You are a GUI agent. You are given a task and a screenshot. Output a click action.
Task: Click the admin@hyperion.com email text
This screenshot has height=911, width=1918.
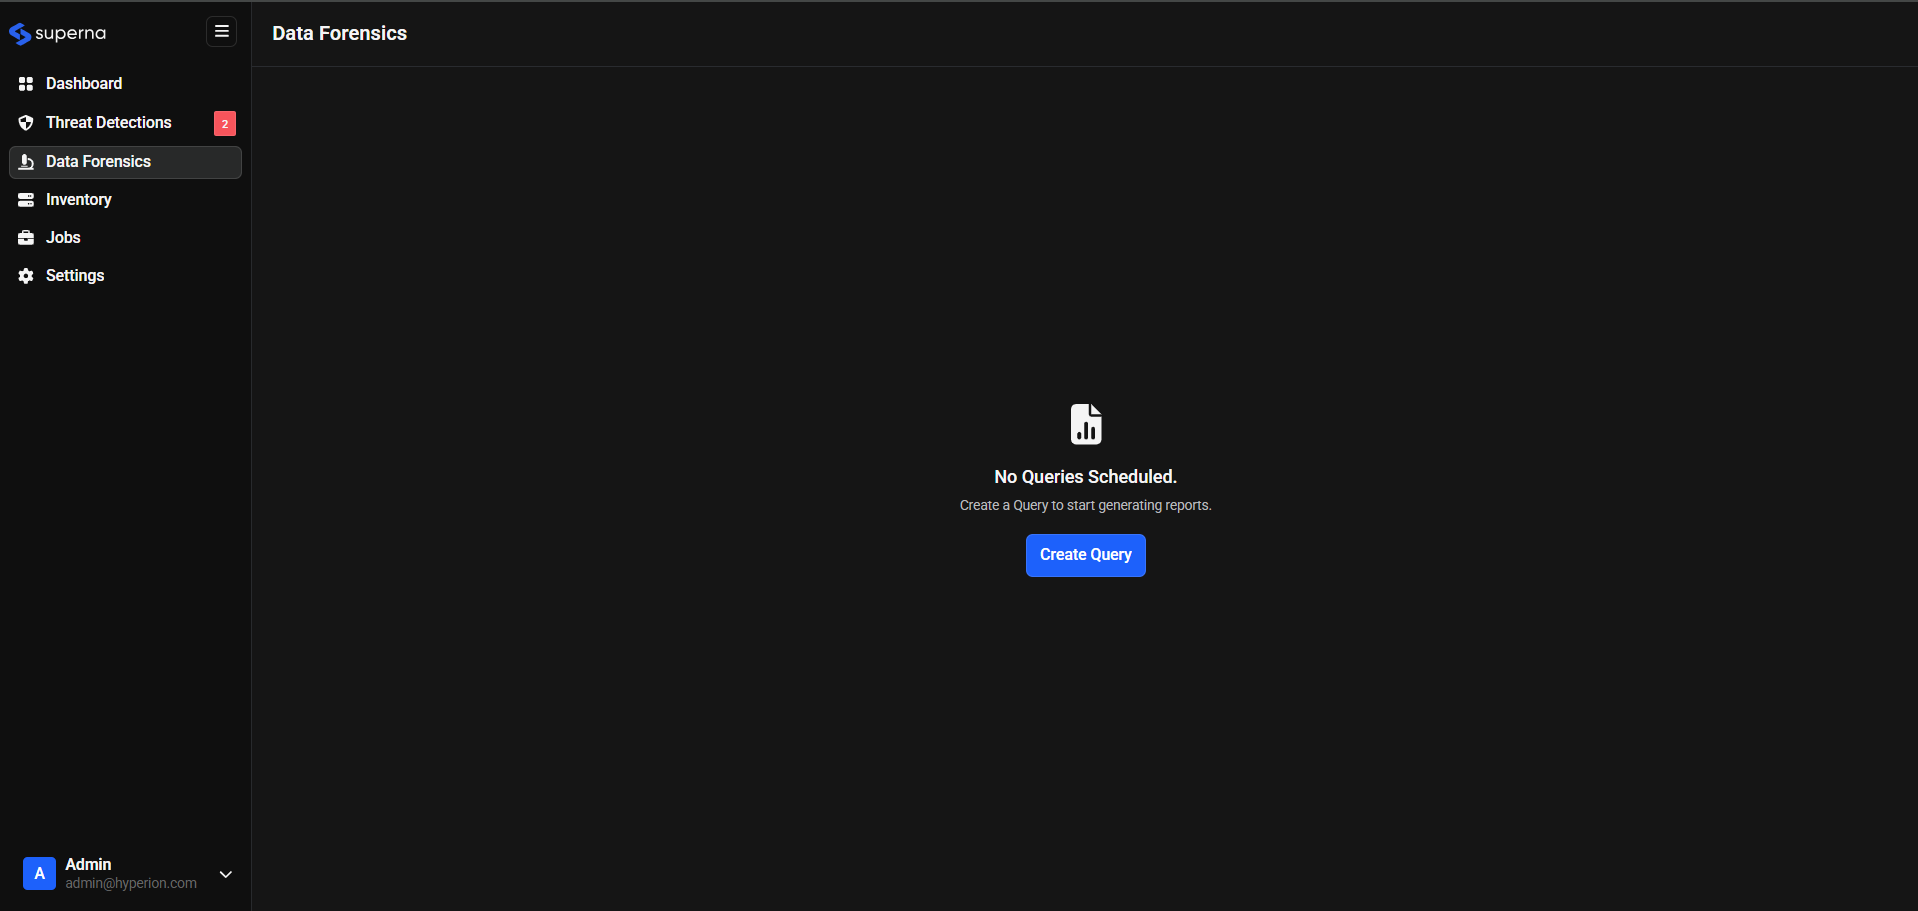point(131,883)
